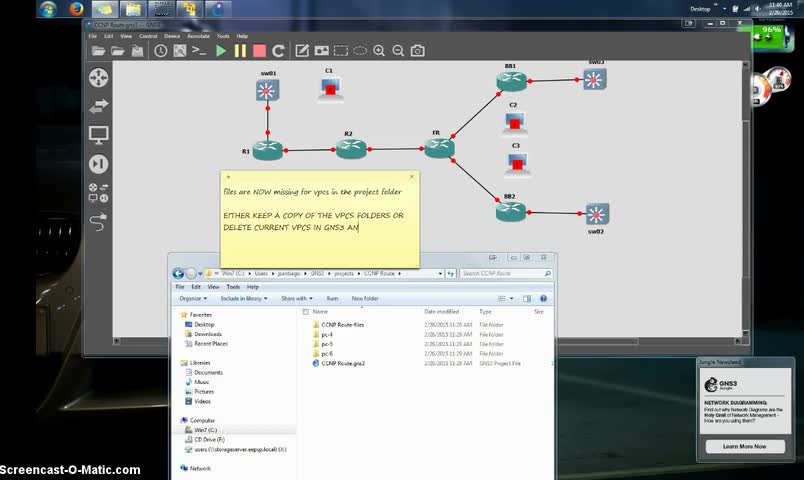Go back with Explorer Back arrow
Screen dimensions: 804x480
[178, 274]
